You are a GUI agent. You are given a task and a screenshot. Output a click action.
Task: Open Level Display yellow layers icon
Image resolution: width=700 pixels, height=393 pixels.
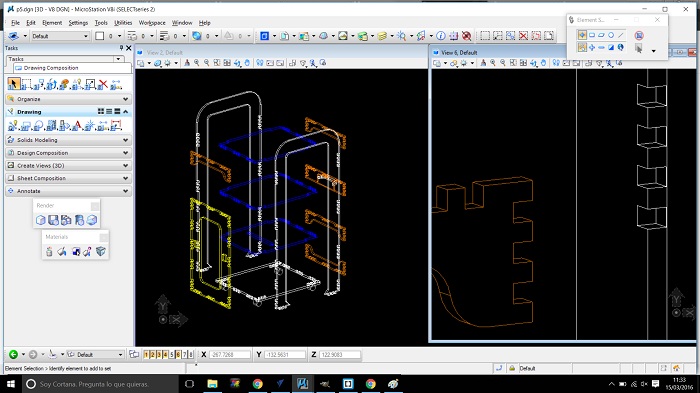pos(382,36)
